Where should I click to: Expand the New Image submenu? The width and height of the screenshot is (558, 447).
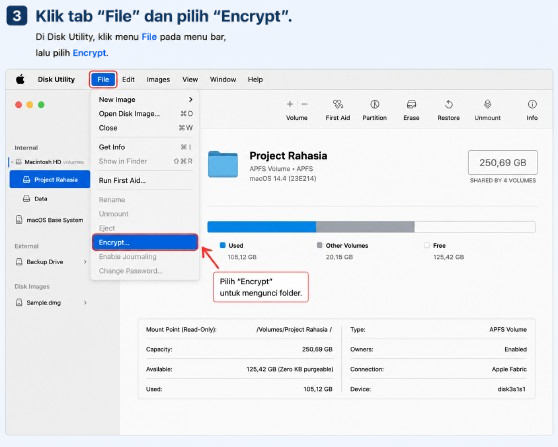coord(146,100)
